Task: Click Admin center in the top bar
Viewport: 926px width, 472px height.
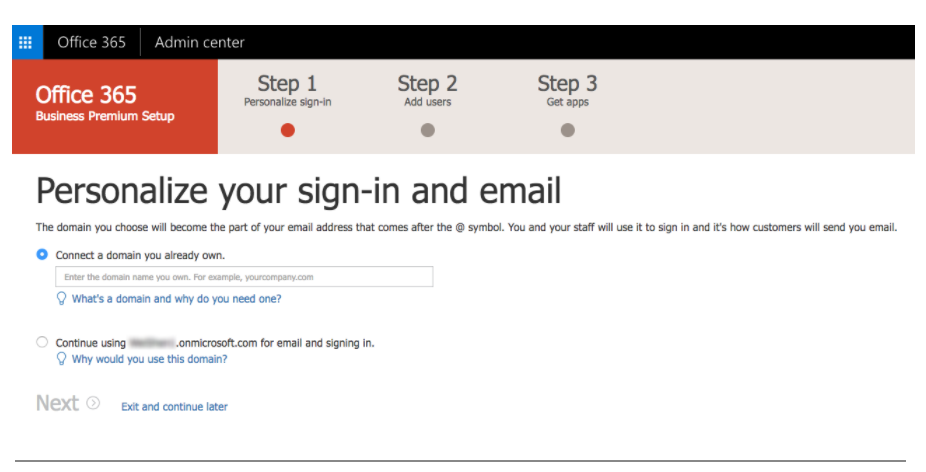Action: [200, 42]
